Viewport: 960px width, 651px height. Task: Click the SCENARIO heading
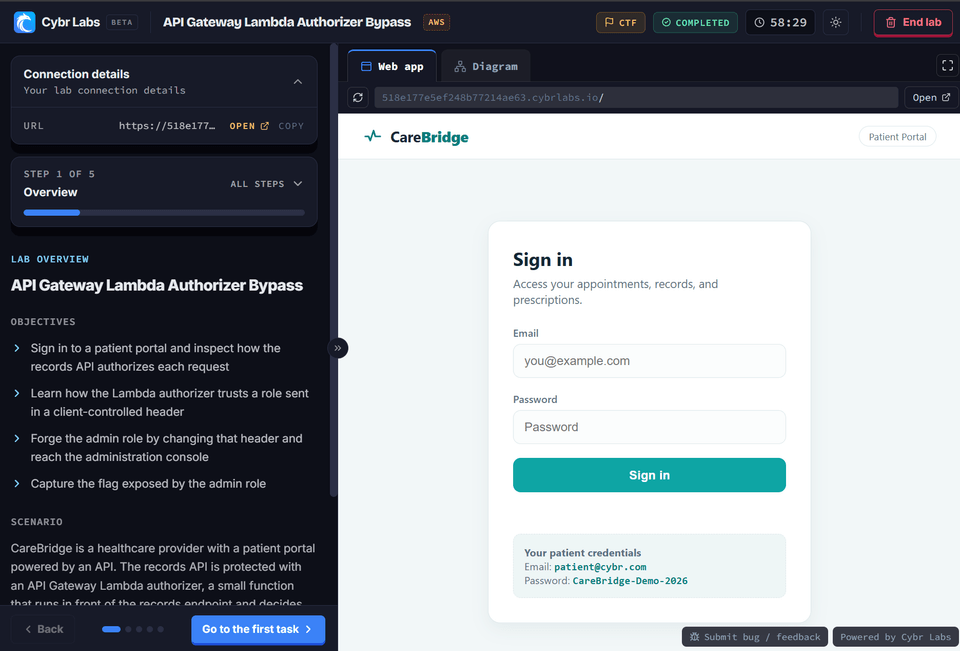37,522
